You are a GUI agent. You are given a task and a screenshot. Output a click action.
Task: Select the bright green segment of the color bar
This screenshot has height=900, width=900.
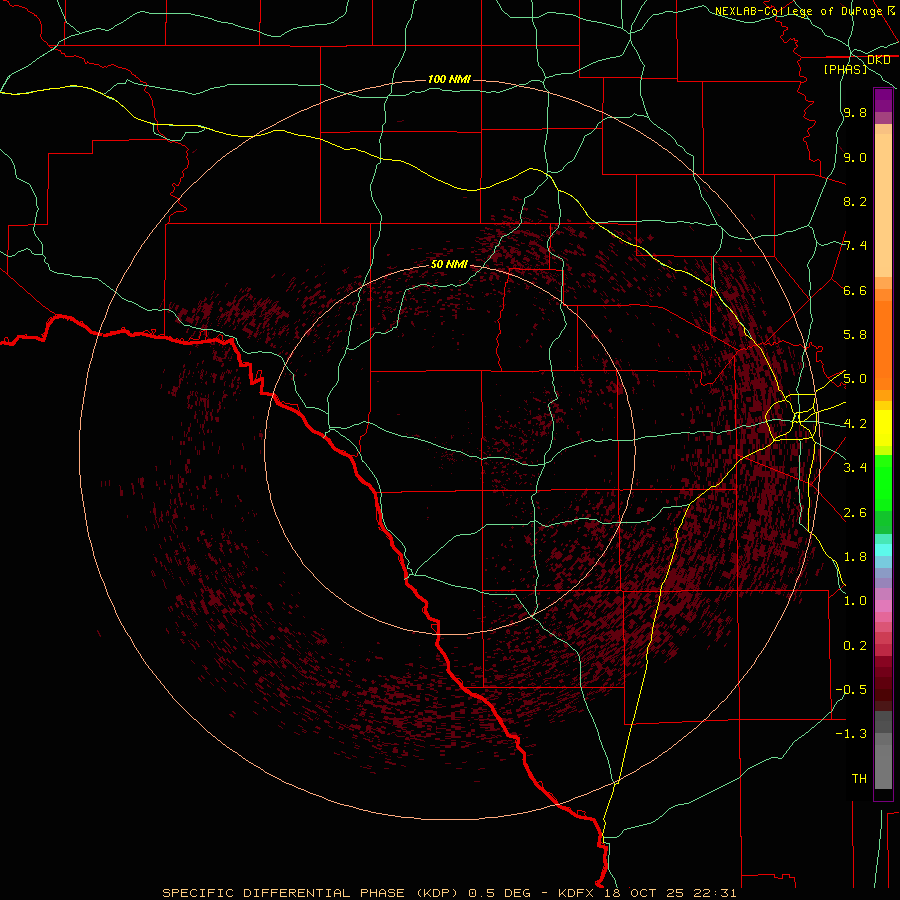[x=883, y=482]
